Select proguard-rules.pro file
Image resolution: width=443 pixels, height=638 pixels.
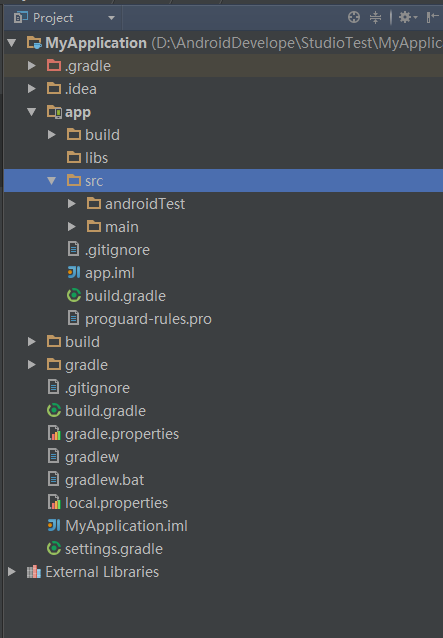148,319
